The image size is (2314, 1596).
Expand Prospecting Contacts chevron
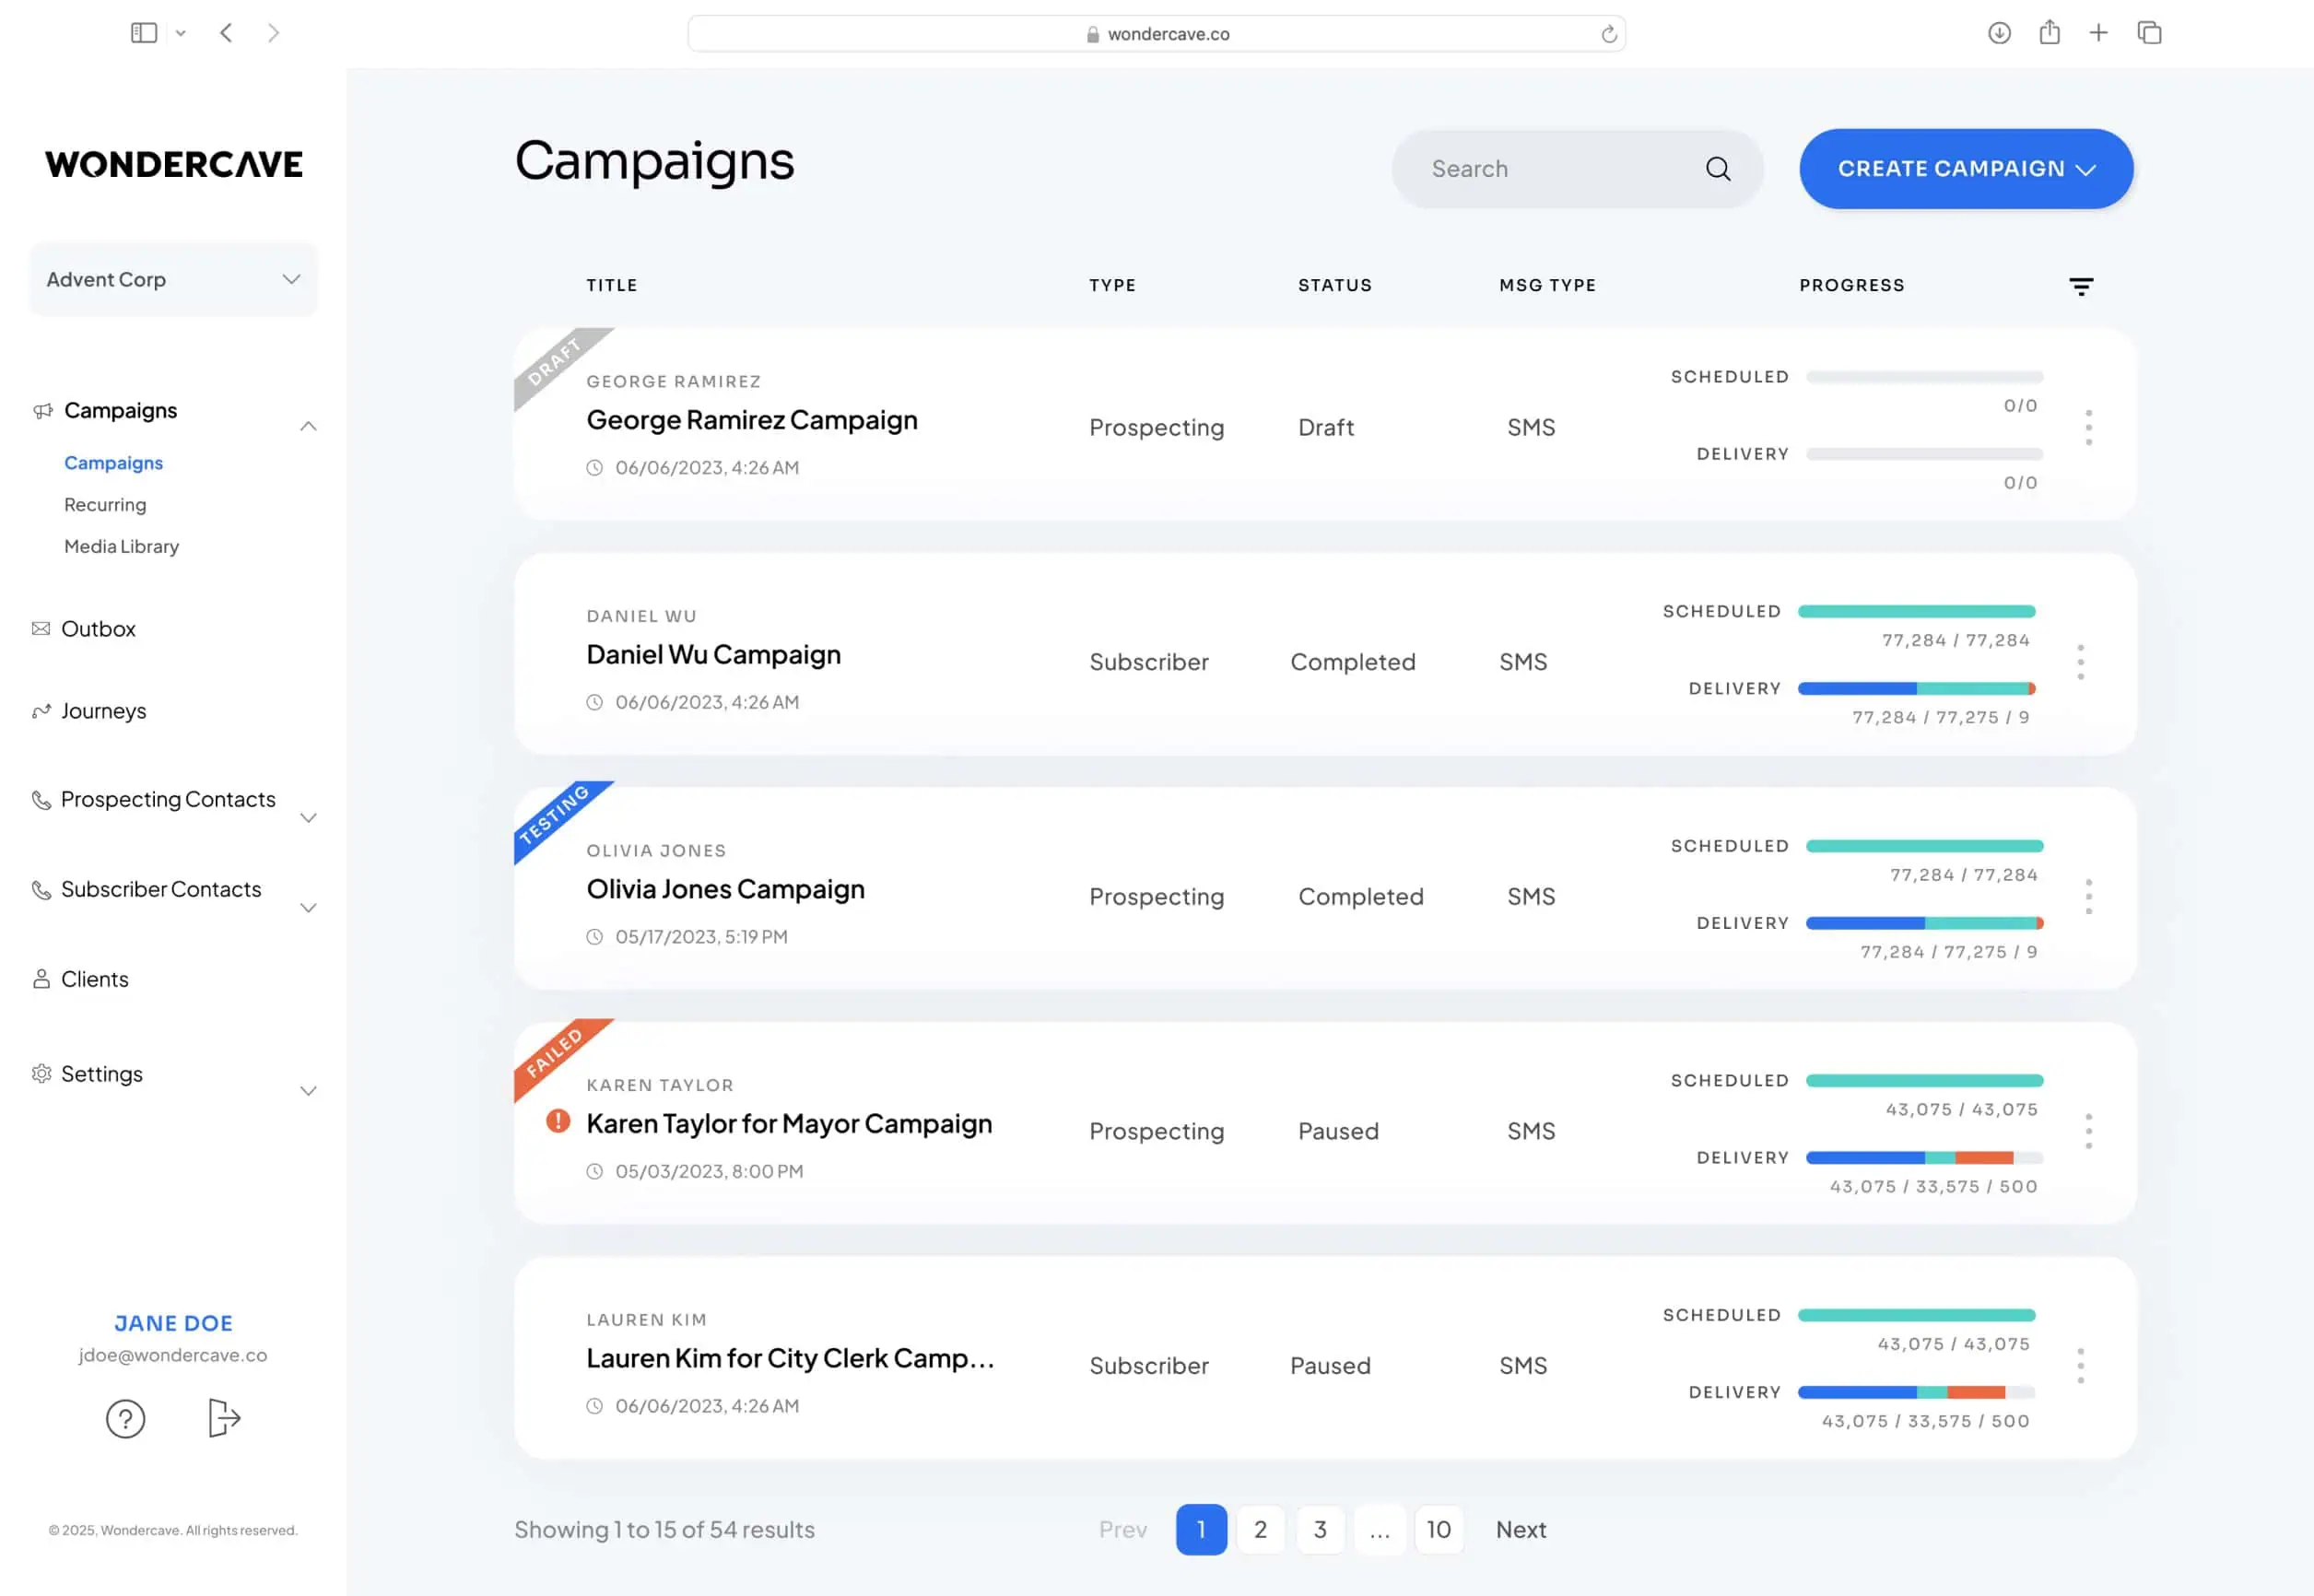pos(308,818)
